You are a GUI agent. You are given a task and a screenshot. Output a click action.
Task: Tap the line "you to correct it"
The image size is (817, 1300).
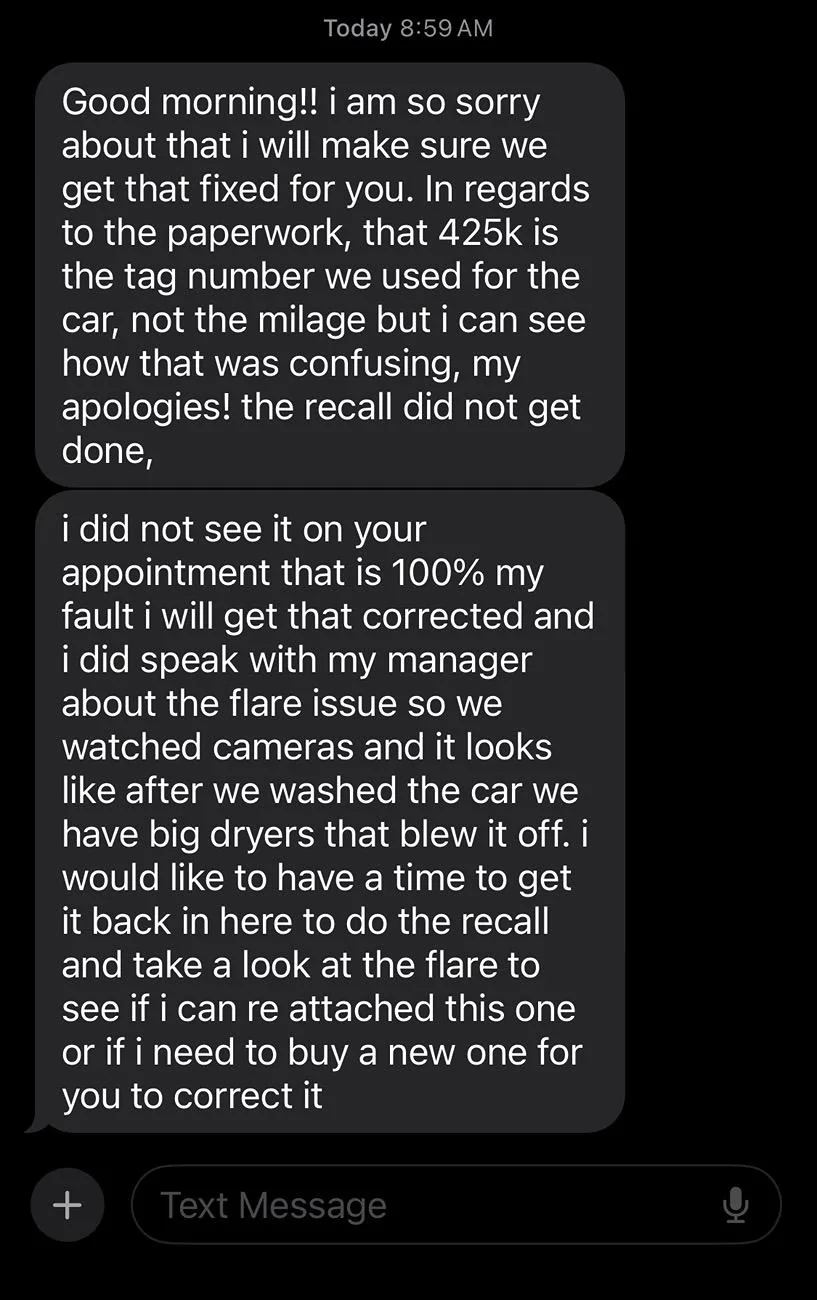tap(192, 1096)
